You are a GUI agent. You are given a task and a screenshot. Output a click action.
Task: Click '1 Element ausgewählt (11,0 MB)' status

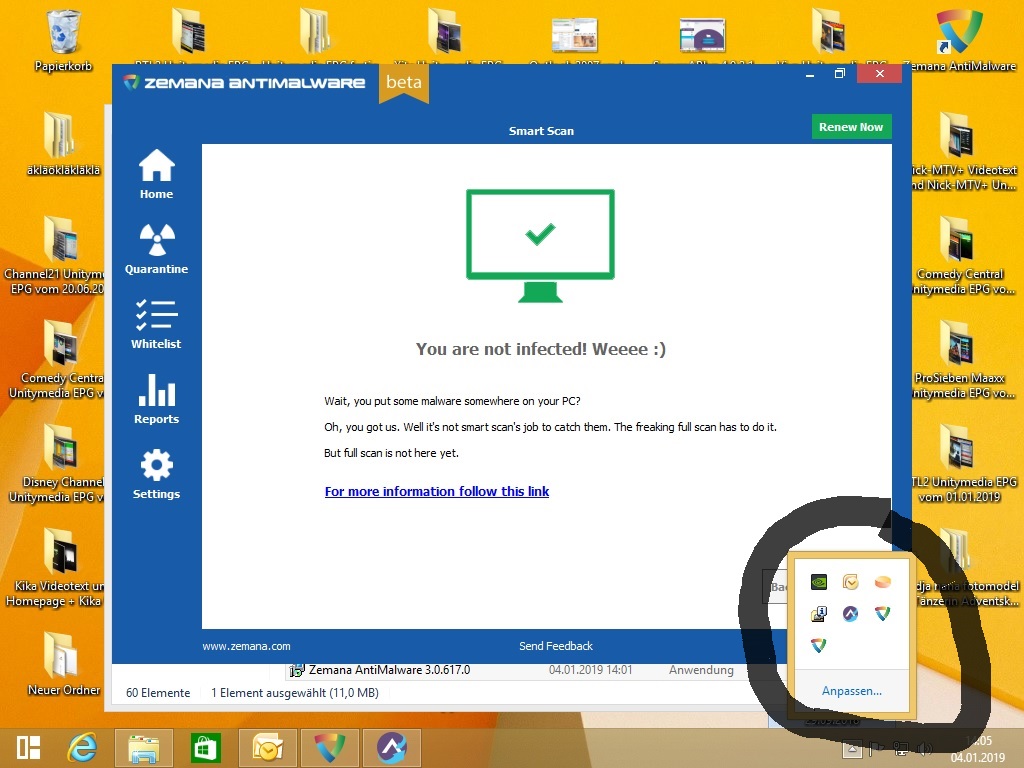[x=295, y=693]
